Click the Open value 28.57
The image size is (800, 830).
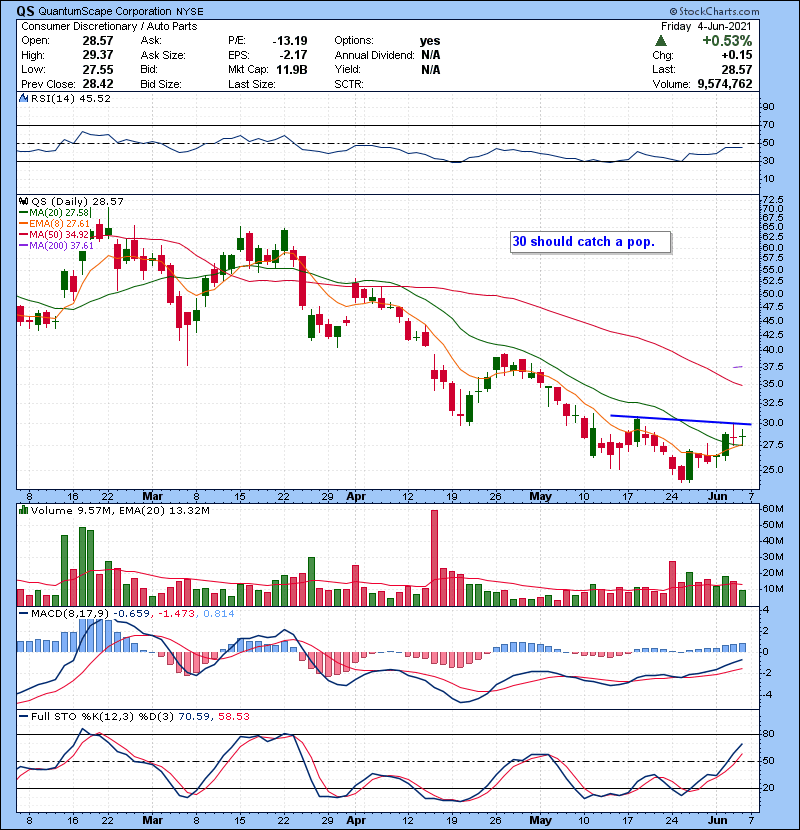coord(97,41)
